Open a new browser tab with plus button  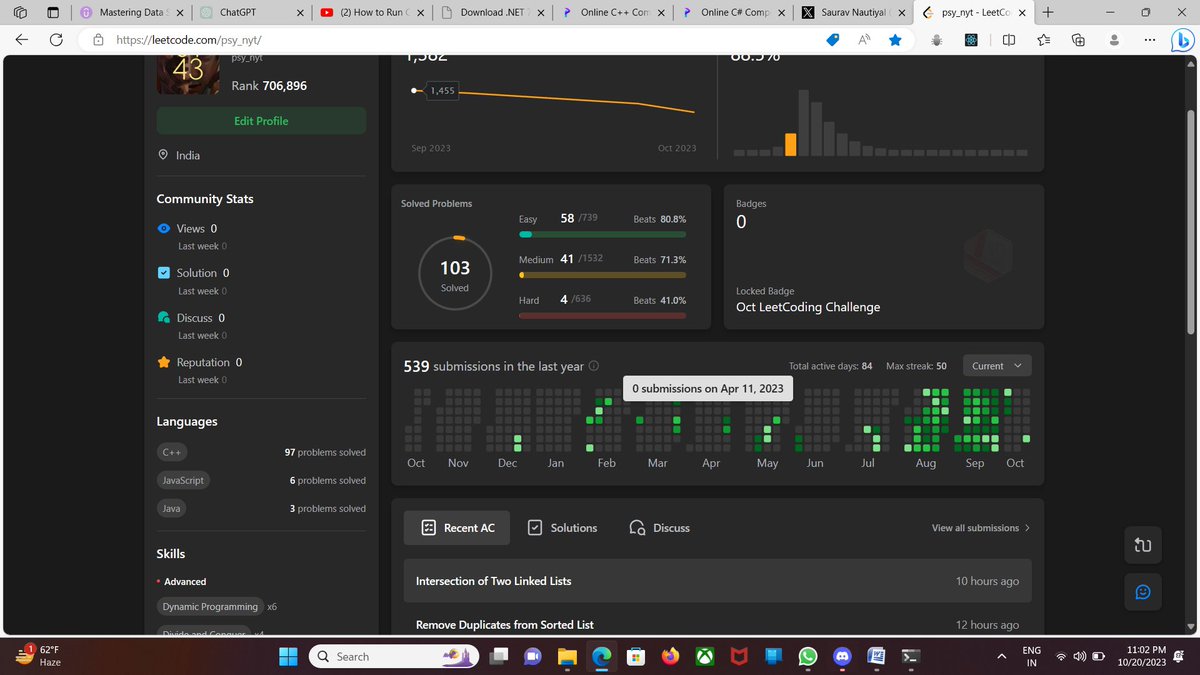[x=1047, y=13]
